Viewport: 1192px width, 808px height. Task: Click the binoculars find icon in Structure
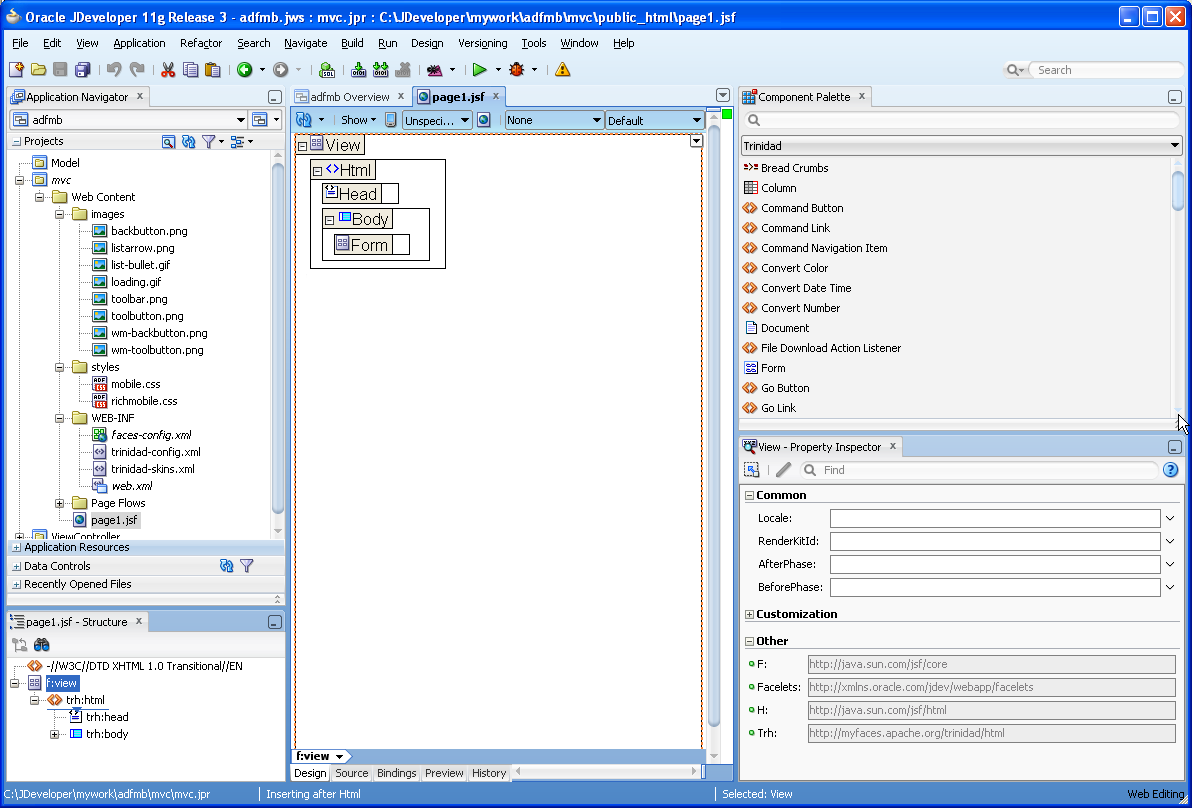(42, 645)
